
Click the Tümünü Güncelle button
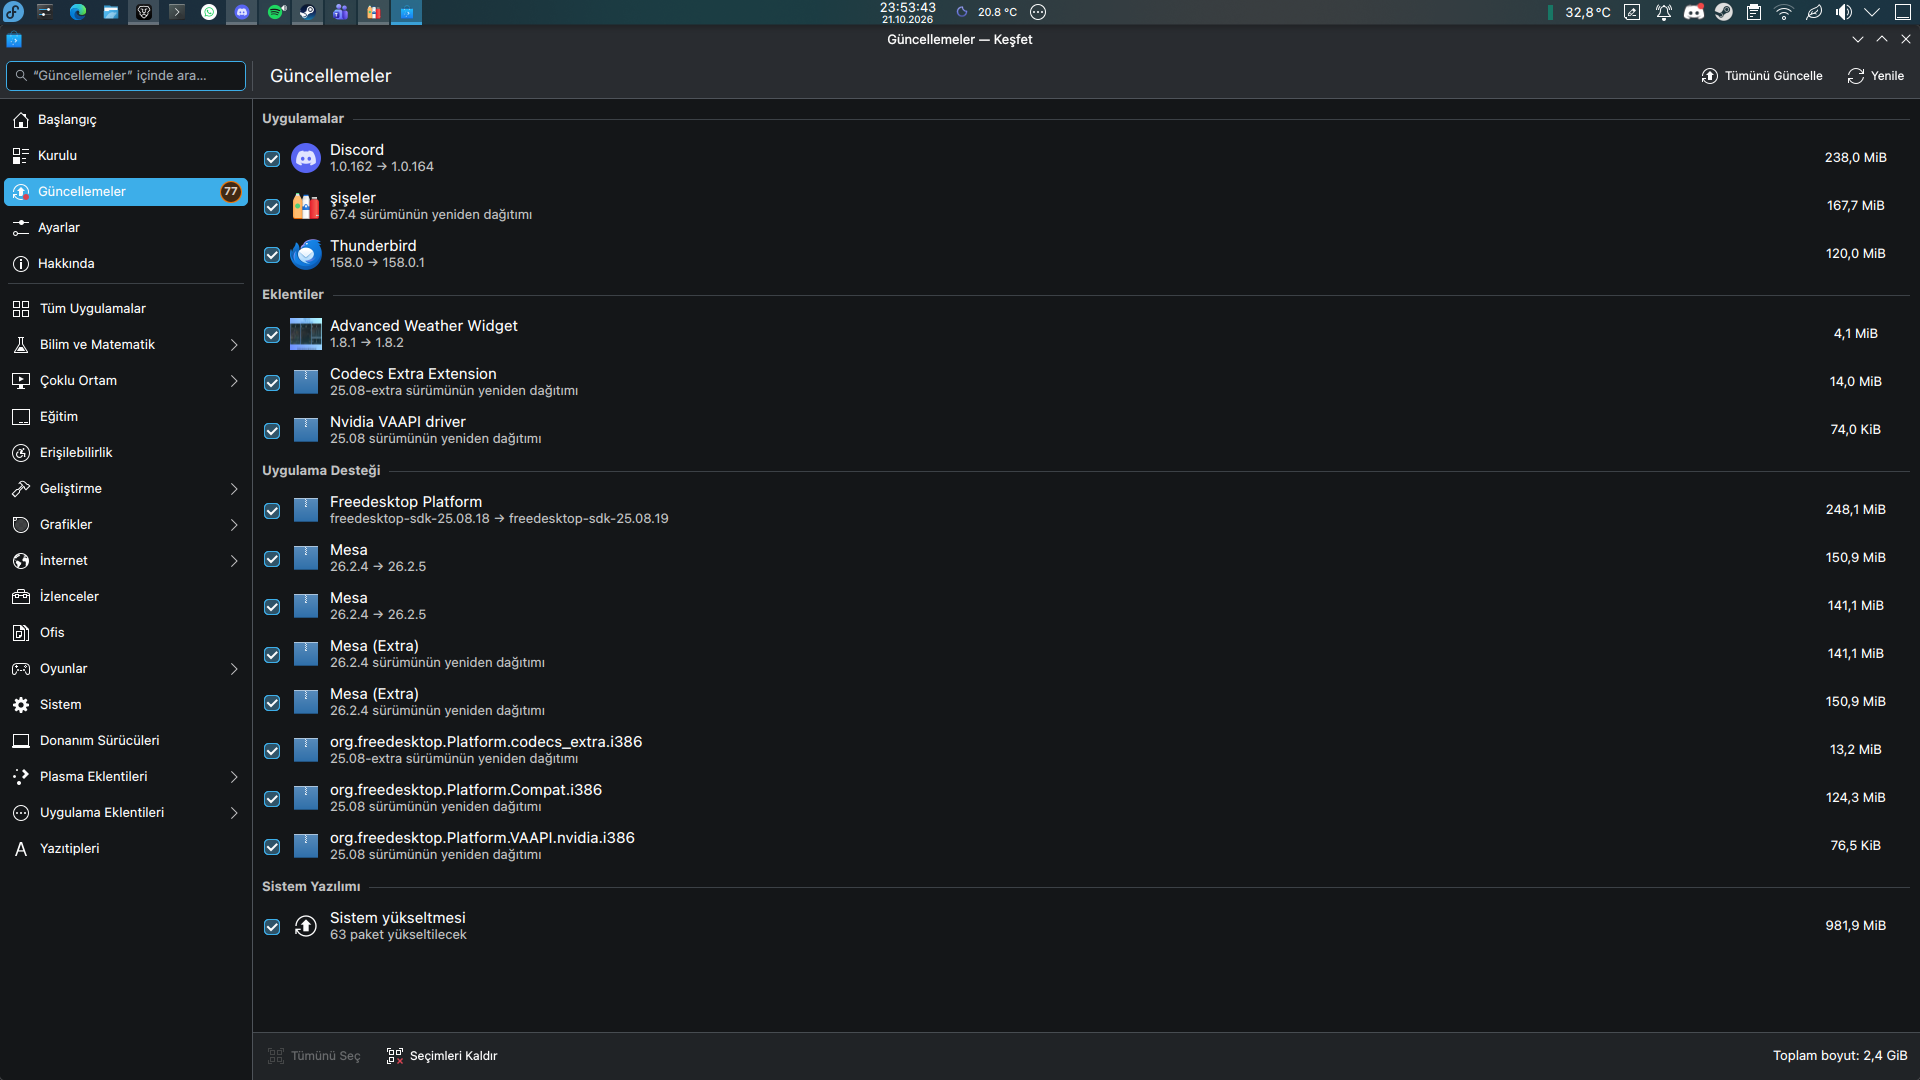[1762, 76]
